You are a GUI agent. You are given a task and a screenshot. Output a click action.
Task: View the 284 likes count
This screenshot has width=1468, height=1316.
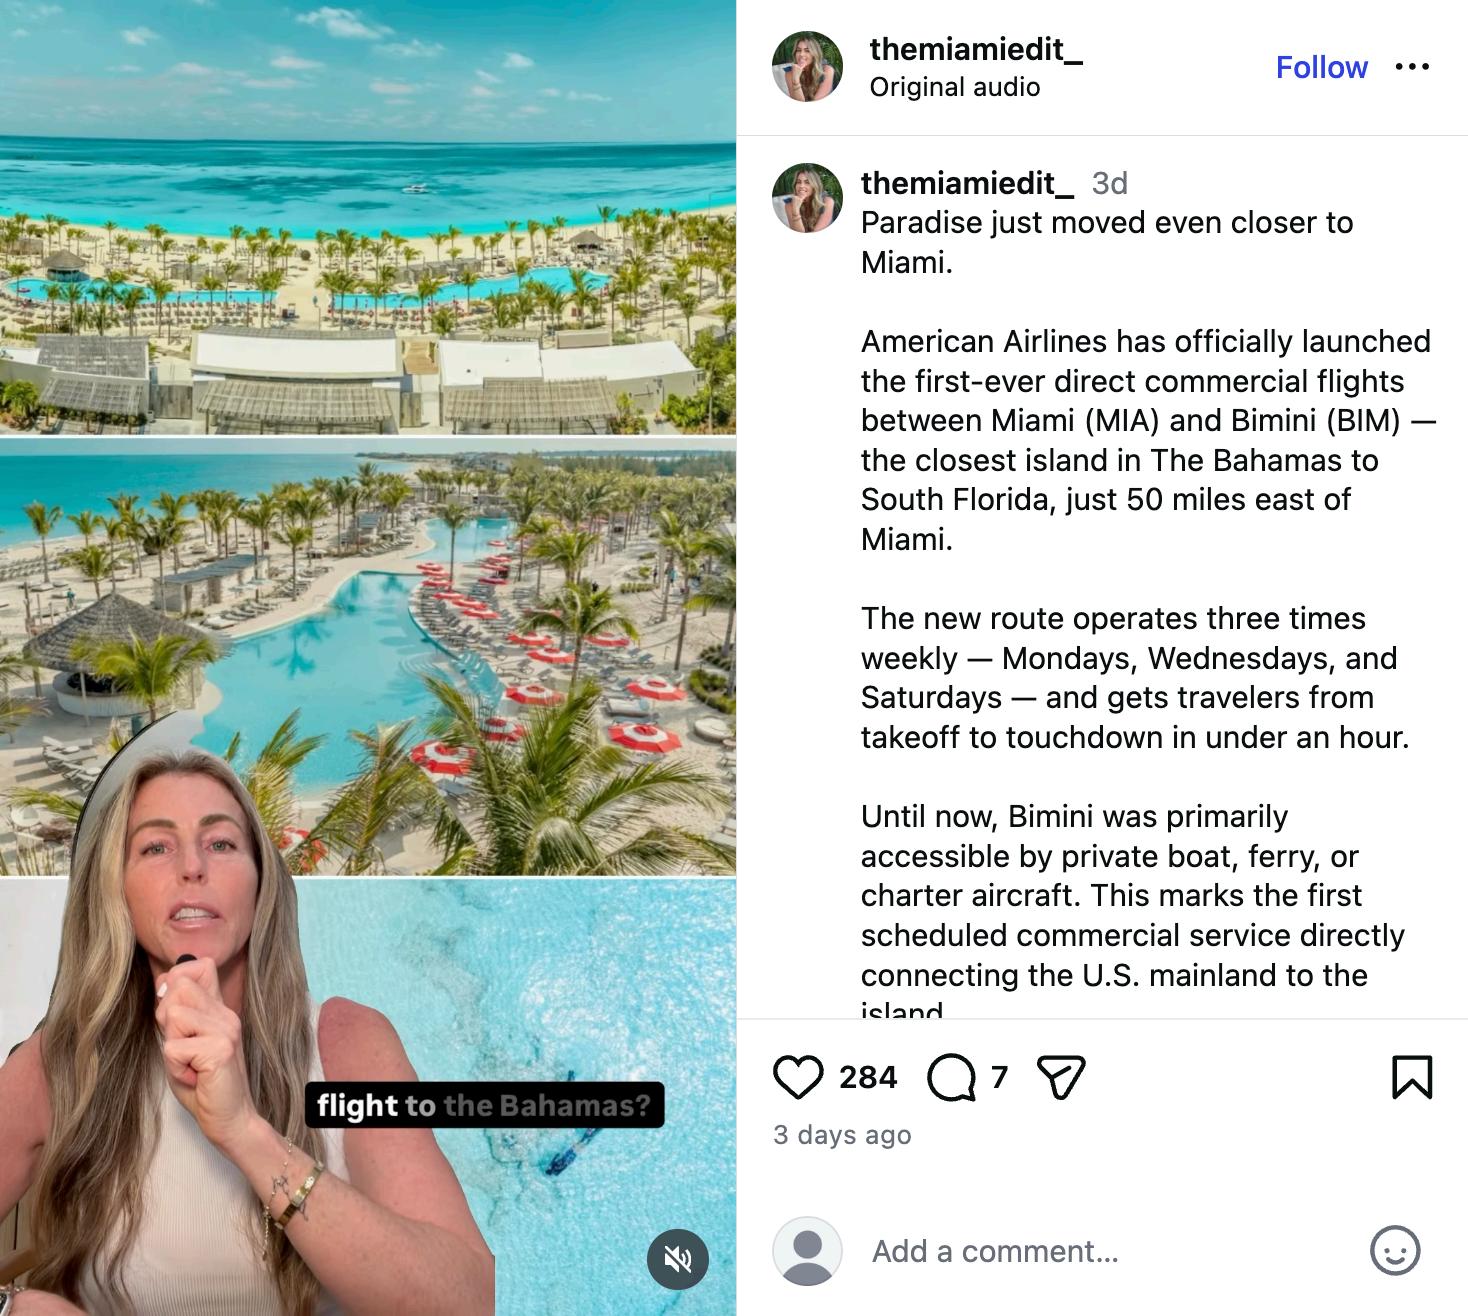(868, 1077)
